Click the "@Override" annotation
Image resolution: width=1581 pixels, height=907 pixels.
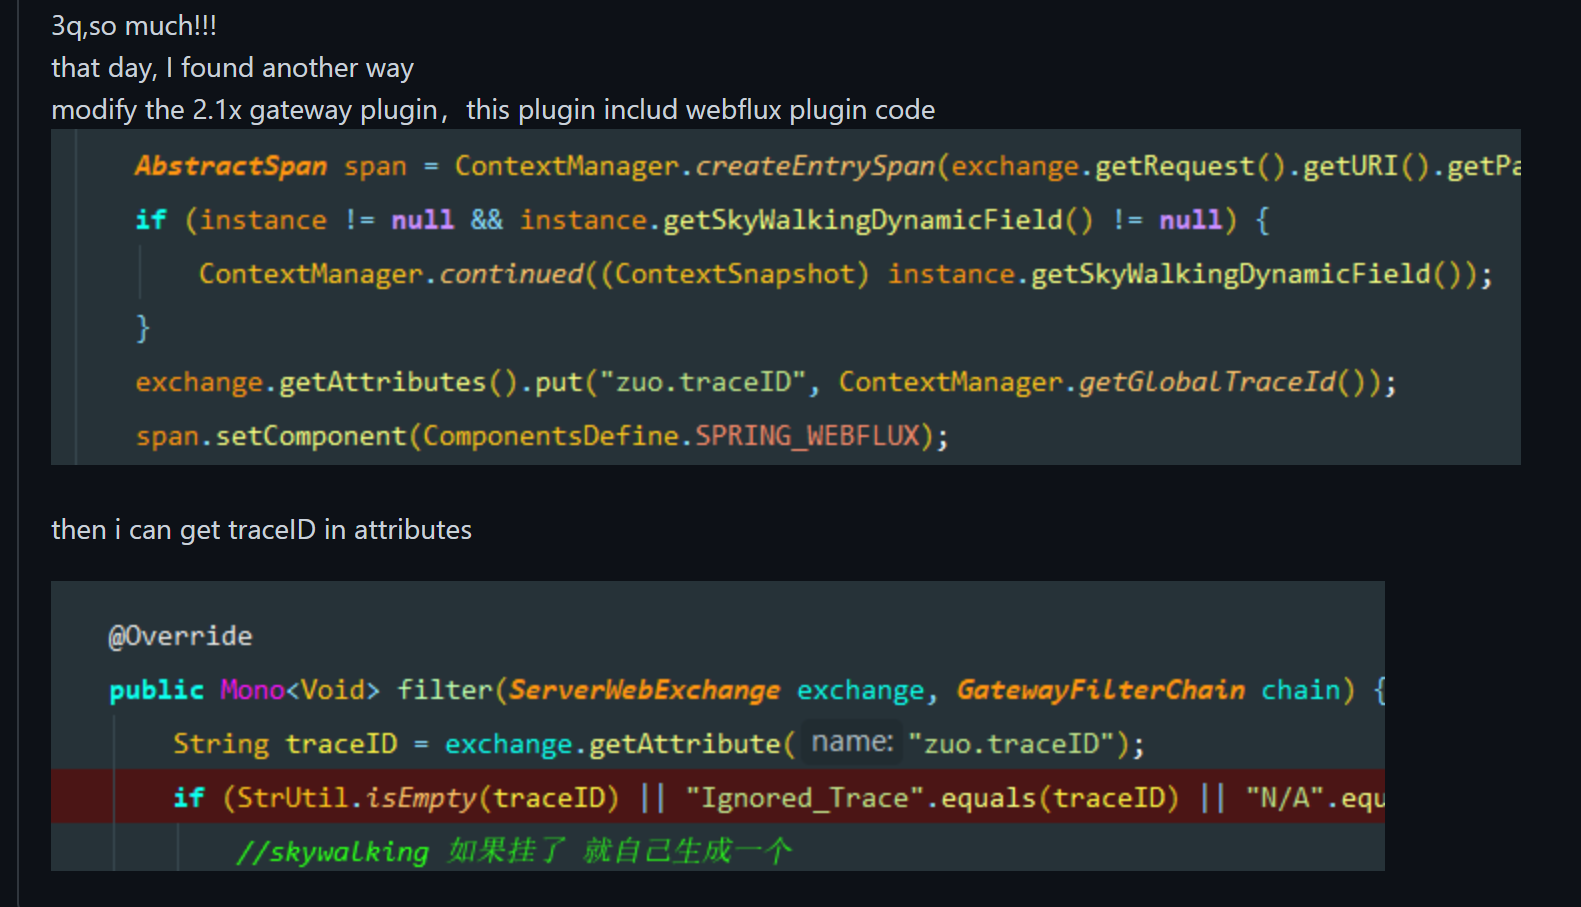(x=180, y=636)
